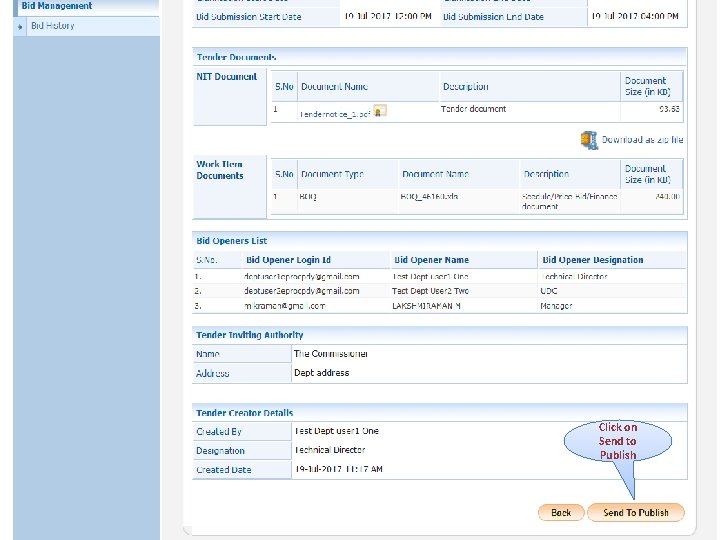The height and width of the screenshot is (540, 720).
Task: Click the Tender Inviting Authority section header
Action: pos(250,335)
